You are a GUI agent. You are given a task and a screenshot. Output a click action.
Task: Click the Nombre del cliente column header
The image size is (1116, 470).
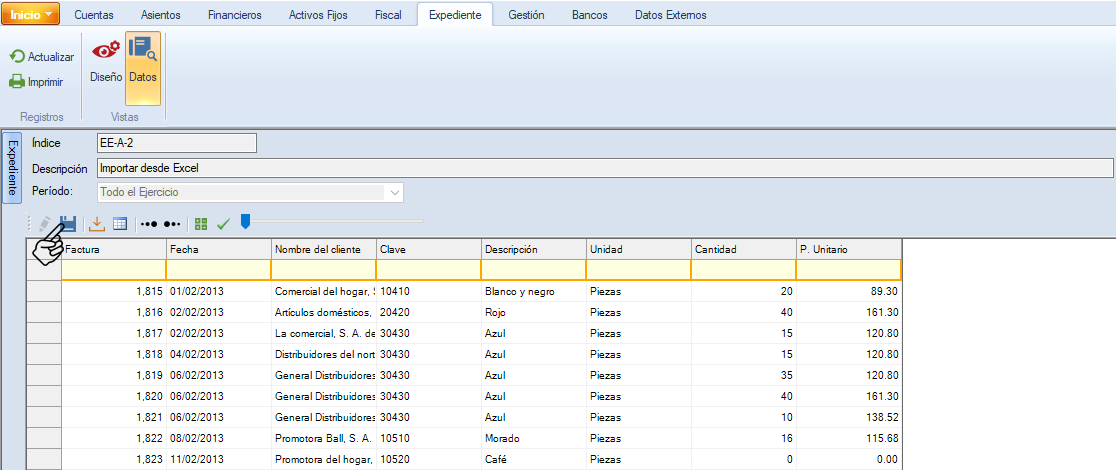coord(323,249)
